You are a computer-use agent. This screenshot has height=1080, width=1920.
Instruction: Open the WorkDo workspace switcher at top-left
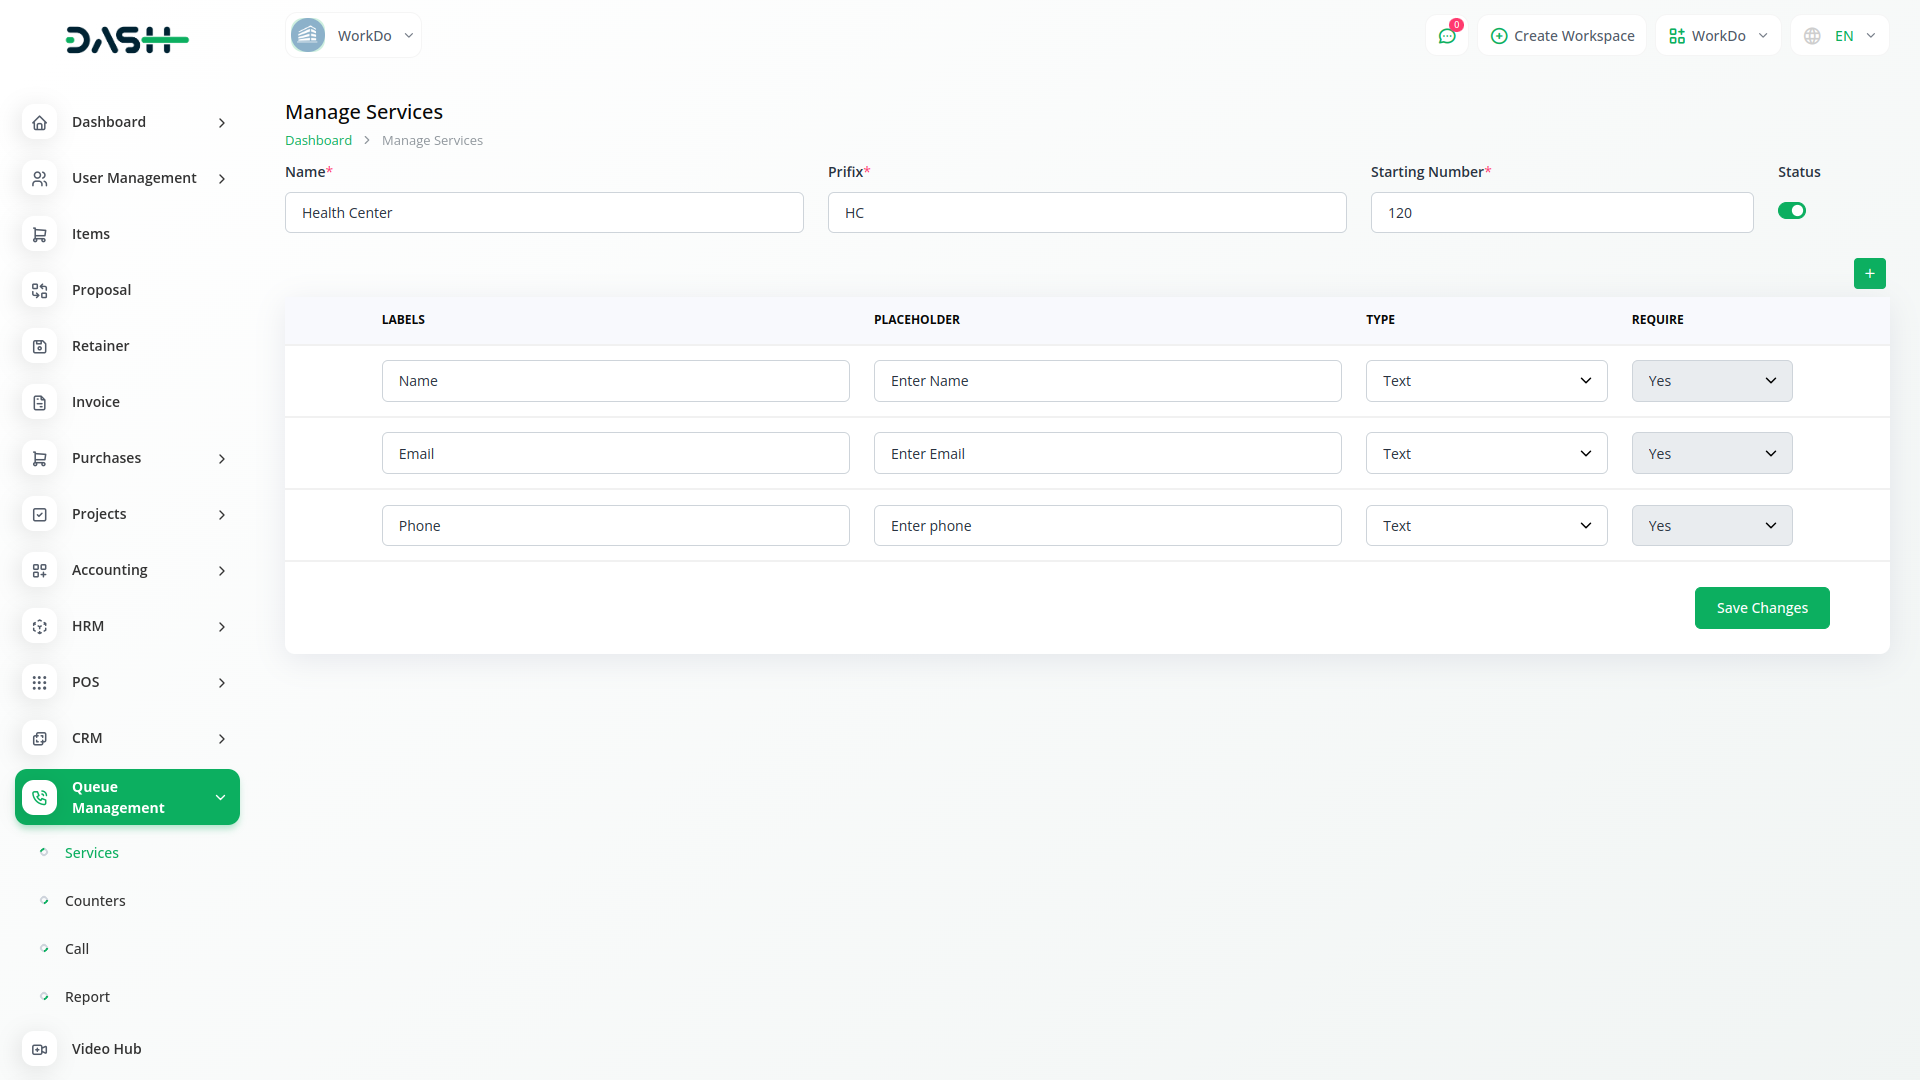coord(353,36)
